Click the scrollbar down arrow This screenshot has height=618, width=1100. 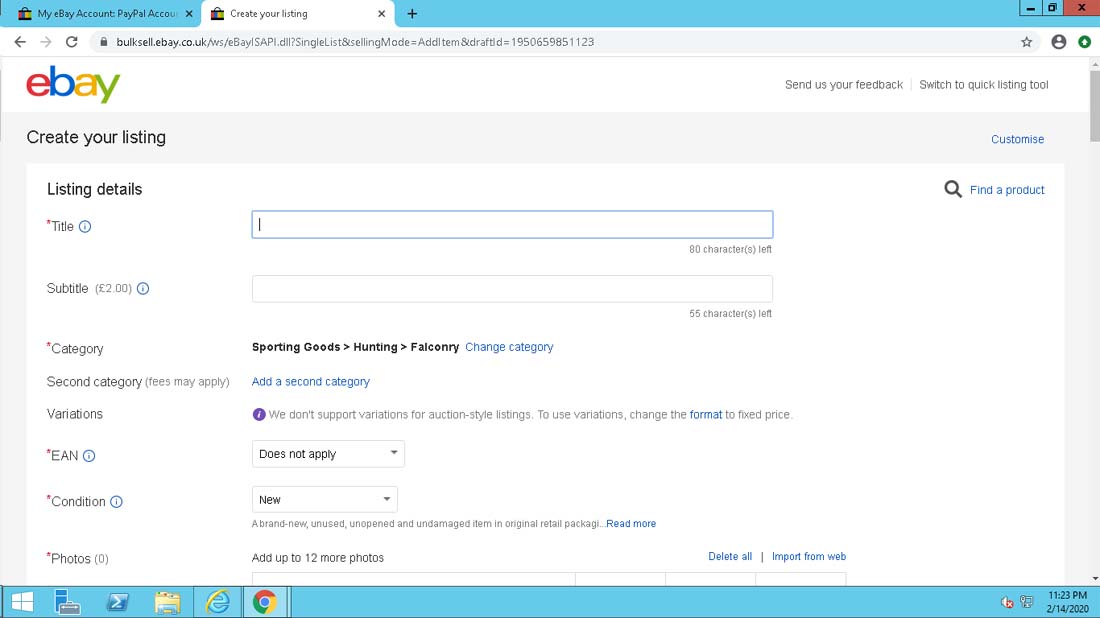(x=1095, y=579)
